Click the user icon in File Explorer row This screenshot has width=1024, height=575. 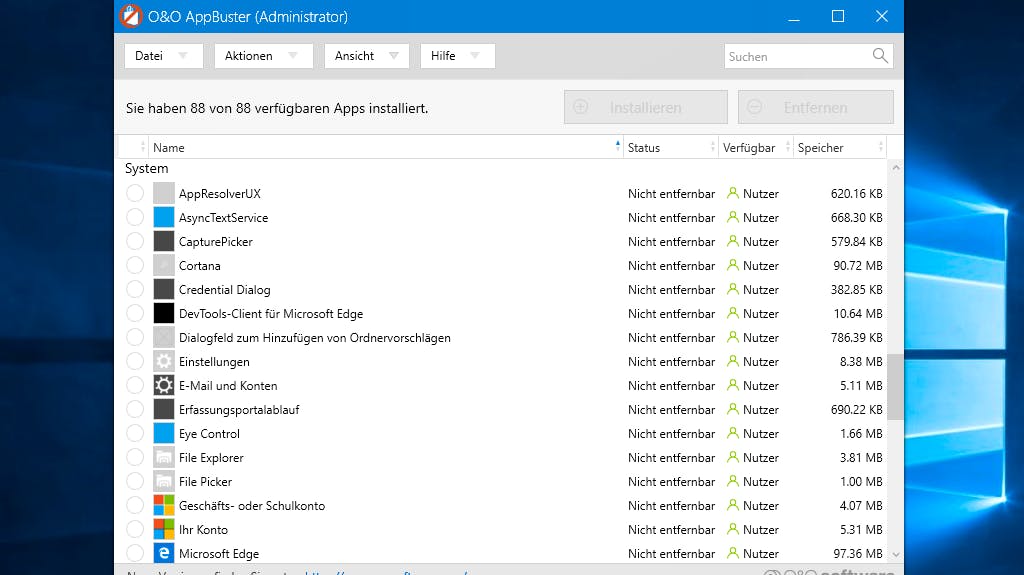pos(733,457)
